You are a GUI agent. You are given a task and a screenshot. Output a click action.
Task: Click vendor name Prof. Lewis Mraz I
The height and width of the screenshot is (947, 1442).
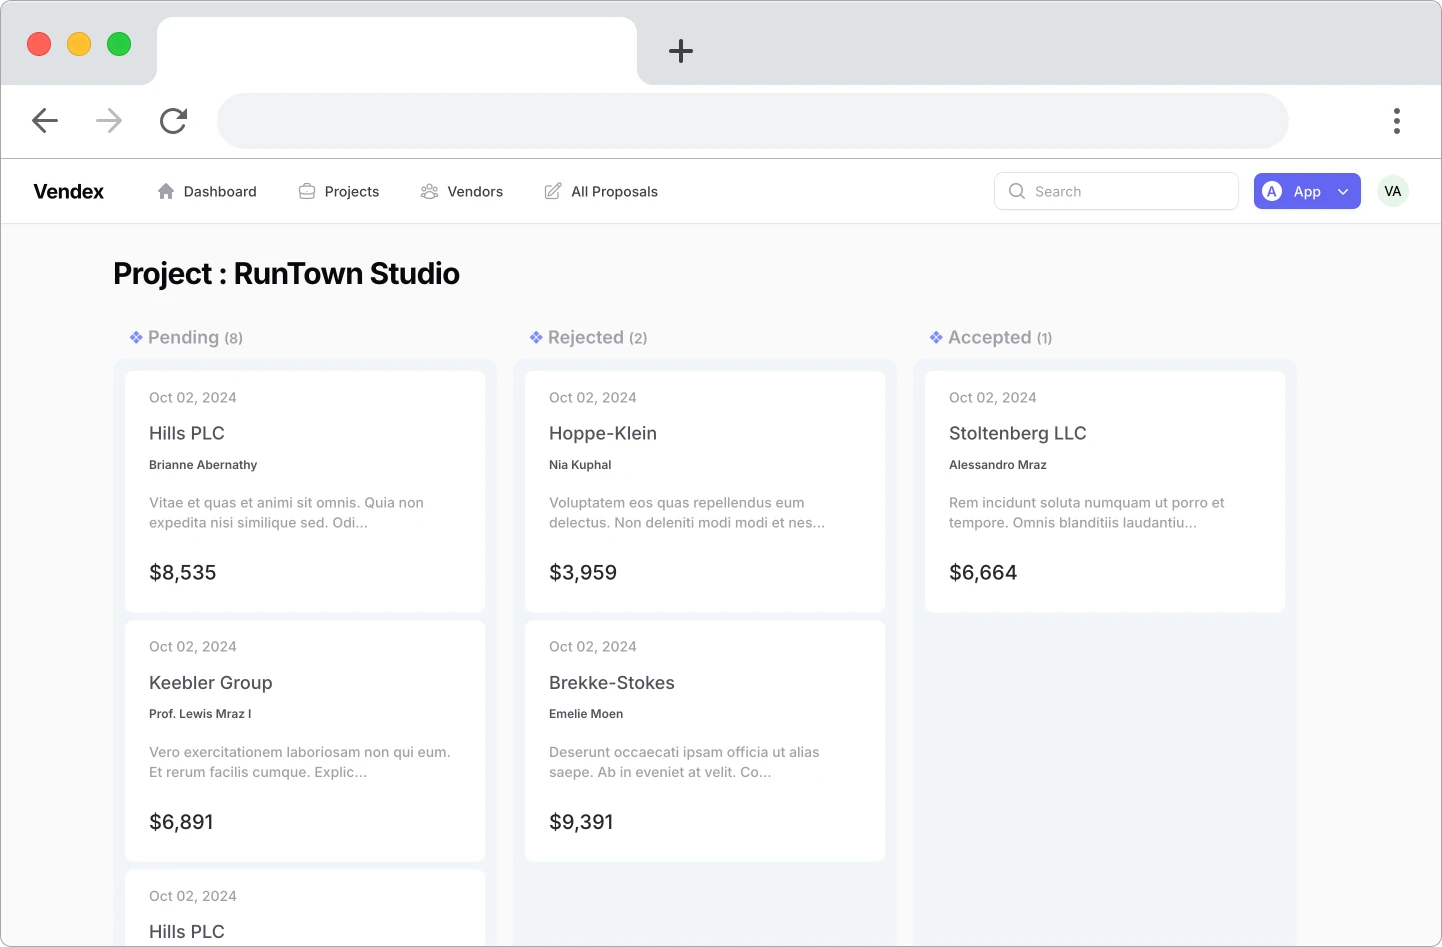coord(200,714)
